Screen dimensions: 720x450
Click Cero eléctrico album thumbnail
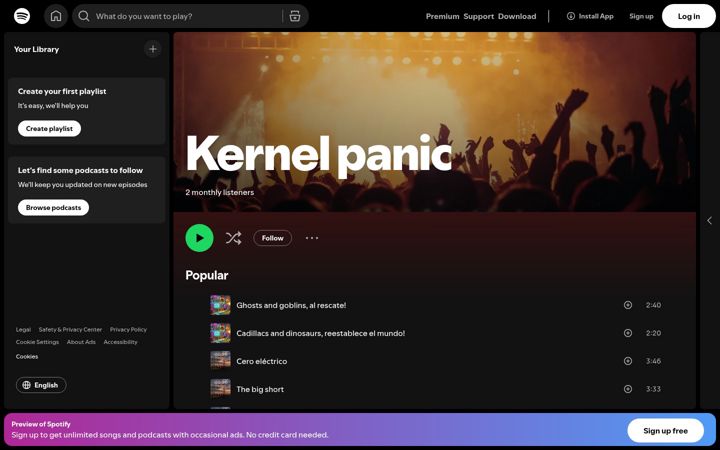[220, 361]
